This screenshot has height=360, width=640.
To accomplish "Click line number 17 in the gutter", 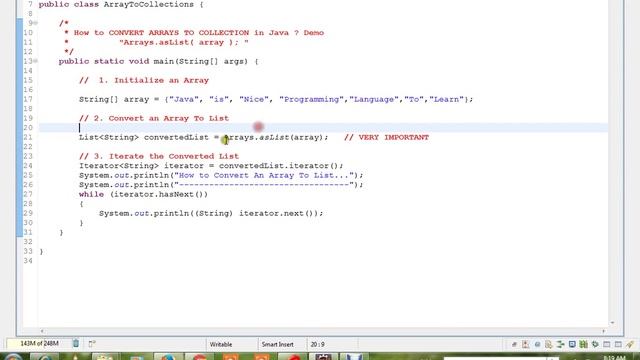I will click(x=28, y=99).
